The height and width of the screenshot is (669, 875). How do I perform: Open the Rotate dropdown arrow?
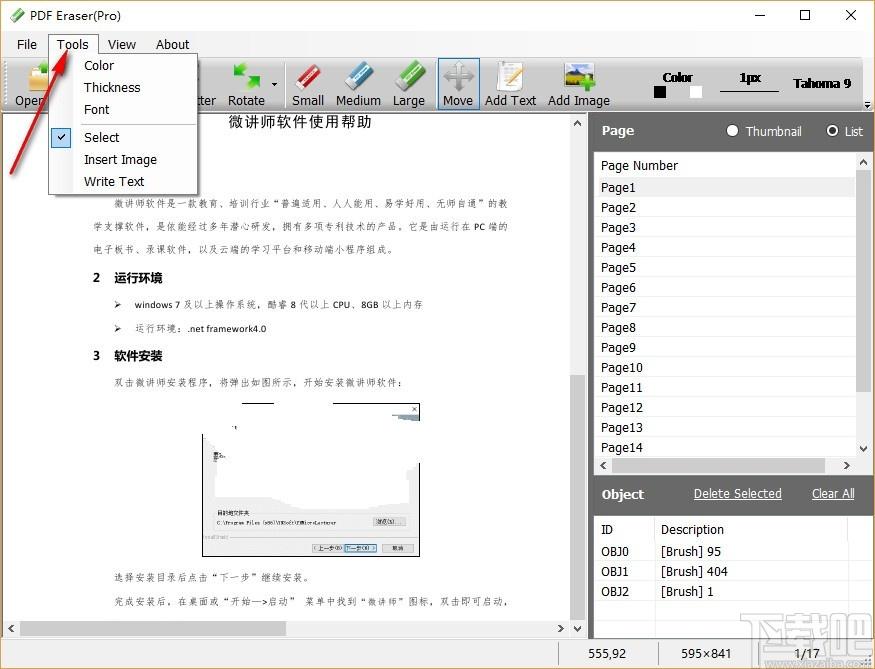tap(275, 84)
